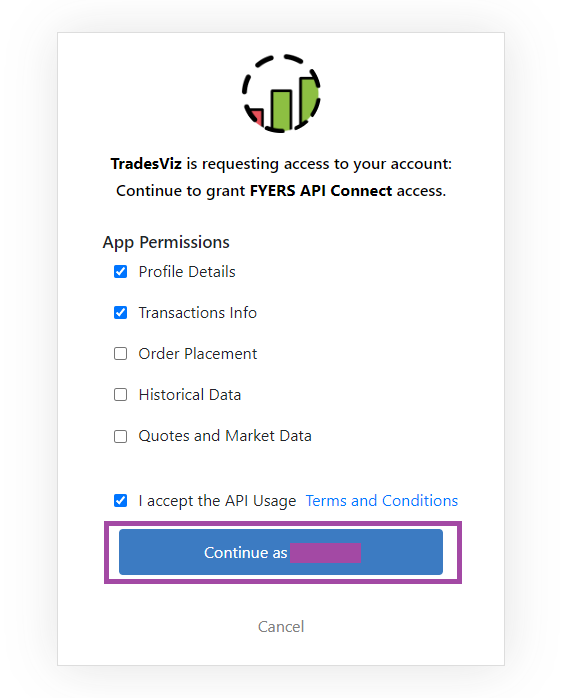Screen dimensions: 576x698
Task: Click the bold TradesViz name in message
Action: pyautogui.click(x=146, y=164)
